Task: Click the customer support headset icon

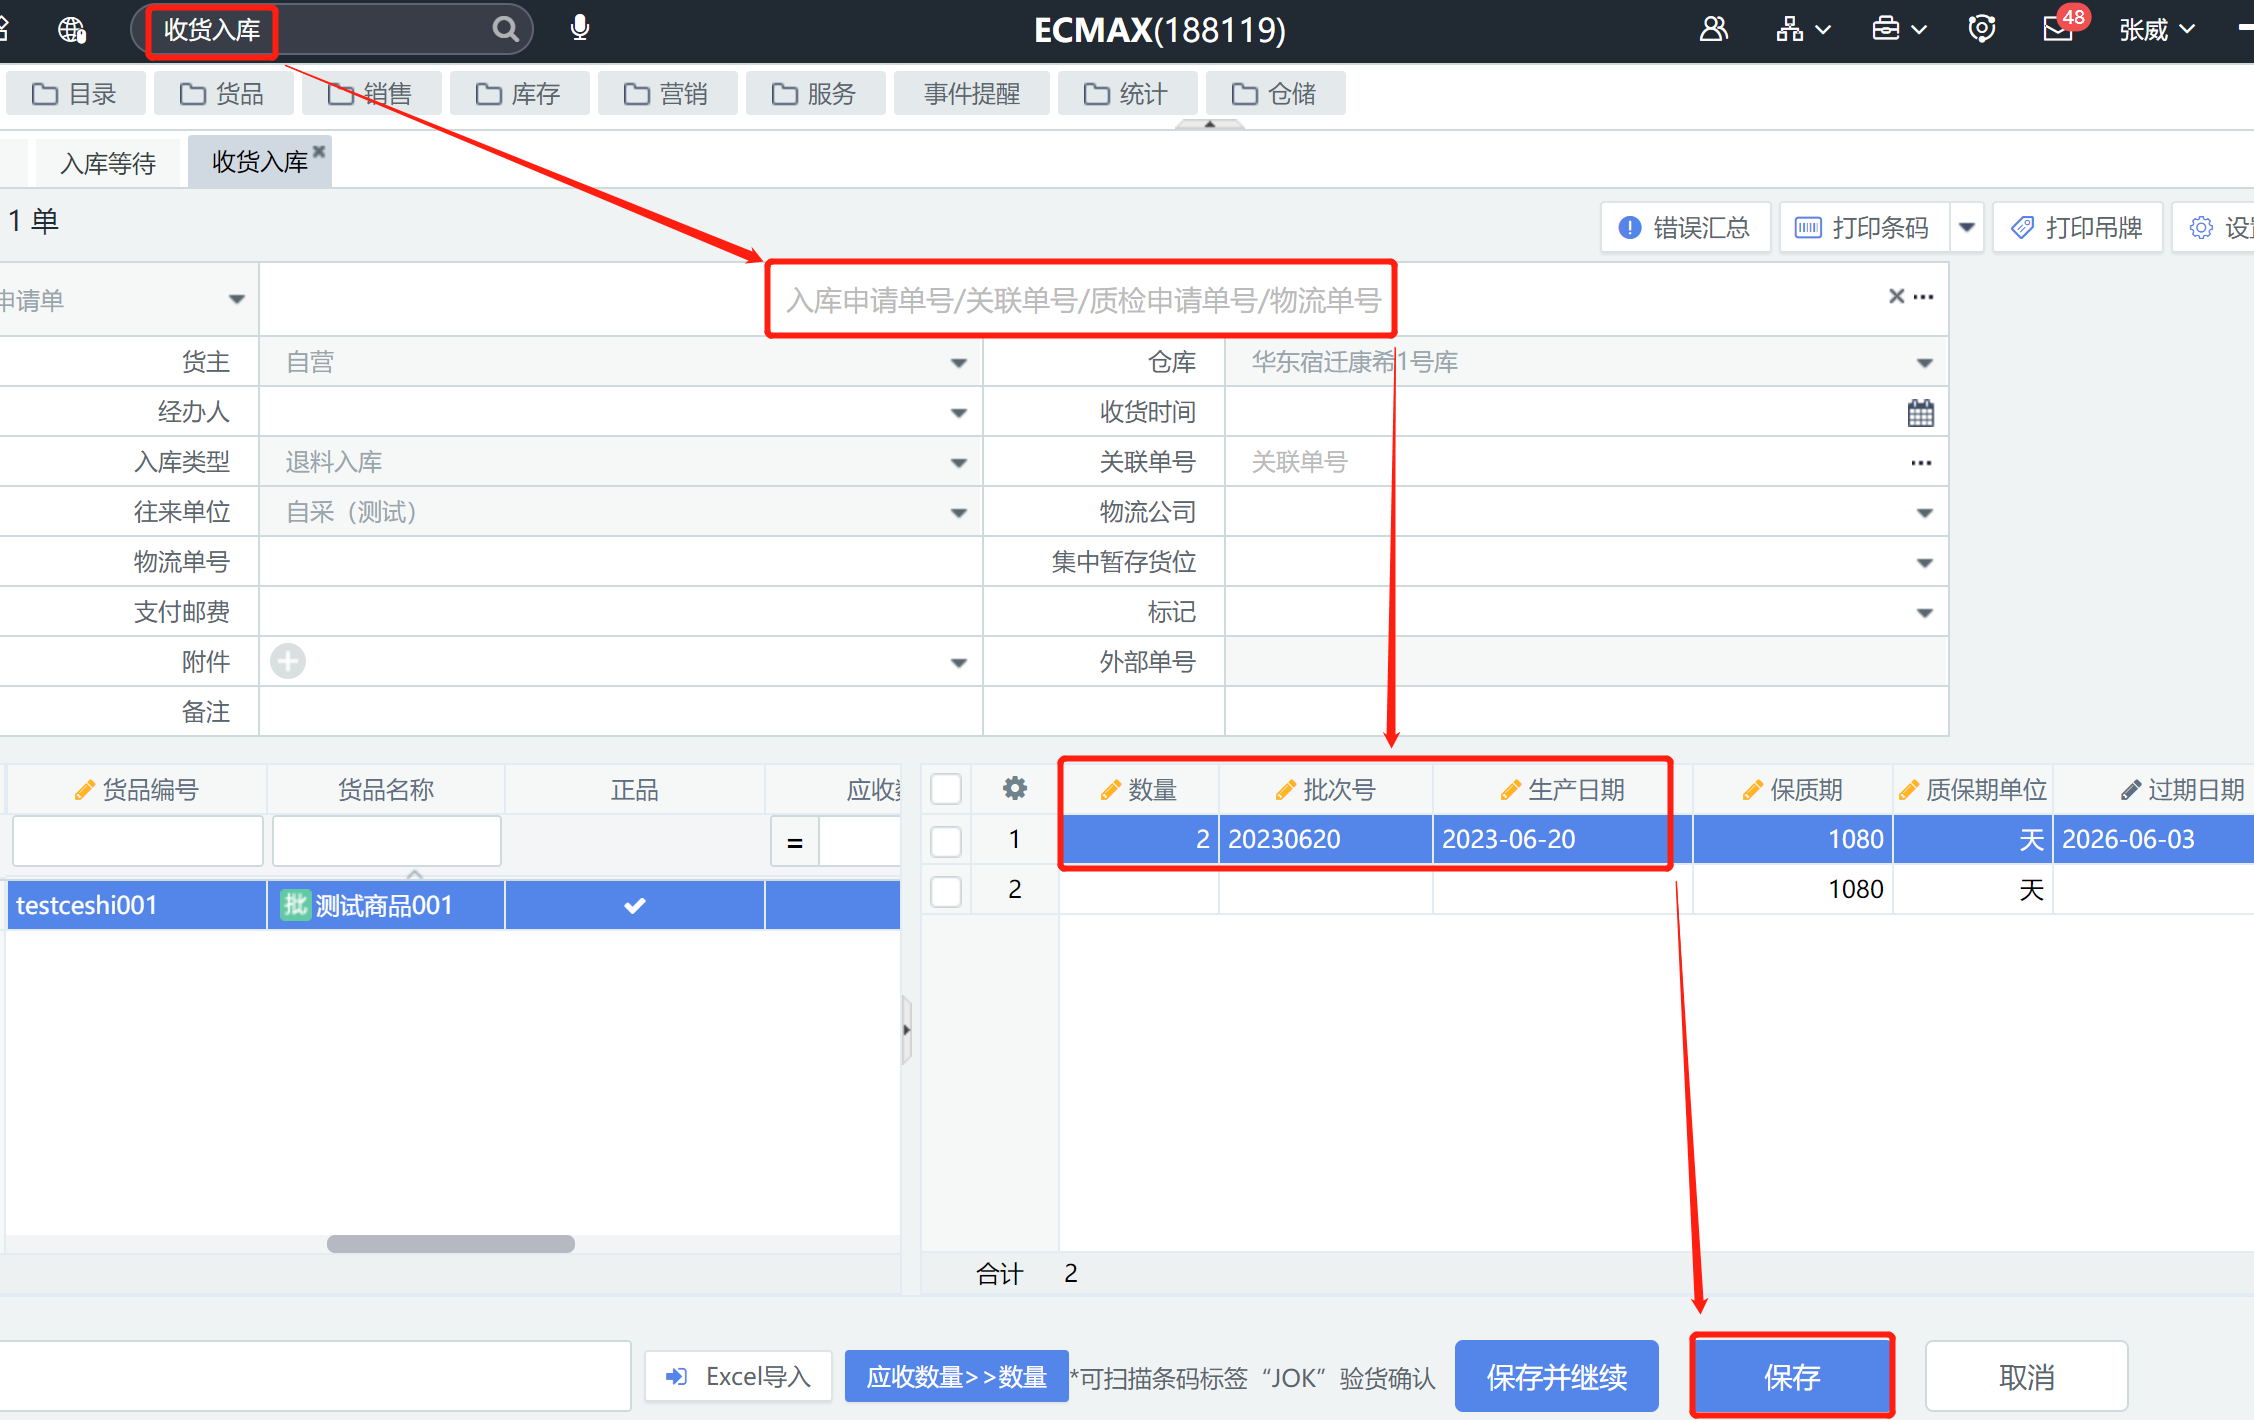Action: (x=1981, y=29)
